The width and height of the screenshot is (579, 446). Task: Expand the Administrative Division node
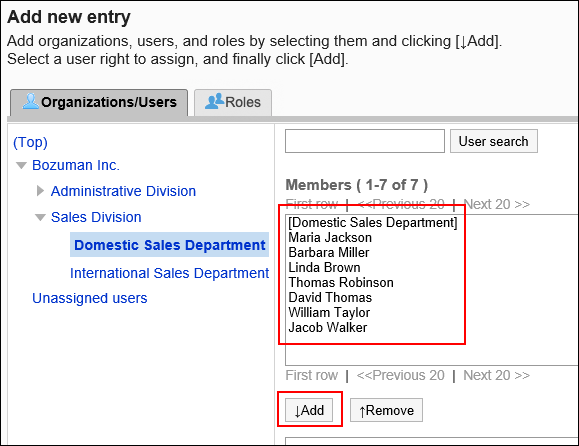41,191
